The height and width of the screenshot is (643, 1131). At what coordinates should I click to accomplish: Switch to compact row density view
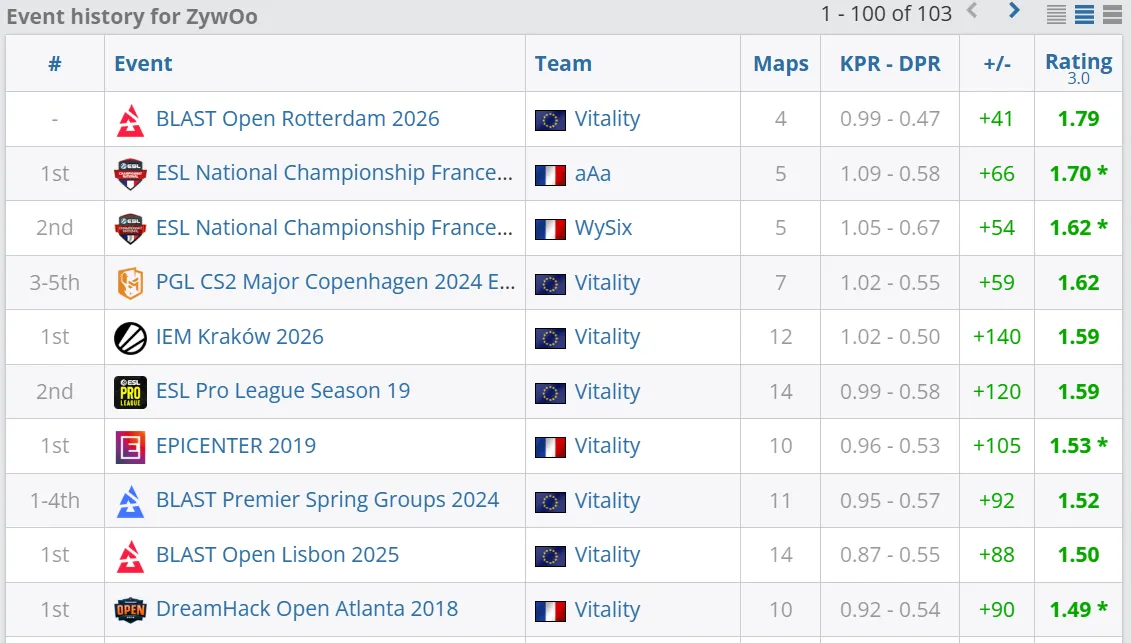(x=1057, y=15)
